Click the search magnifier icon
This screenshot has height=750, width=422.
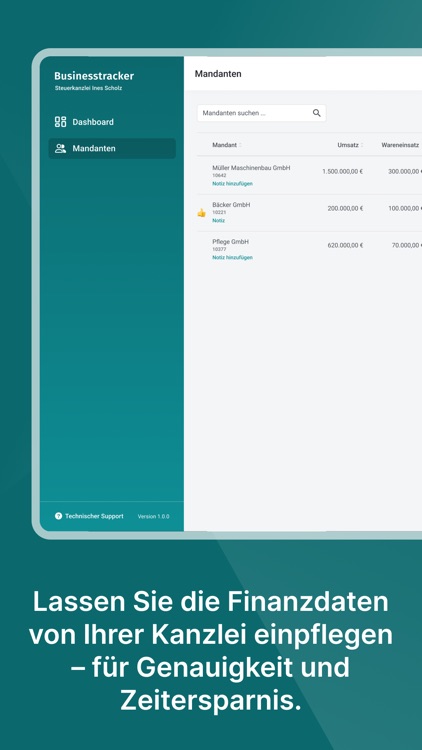coord(316,113)
